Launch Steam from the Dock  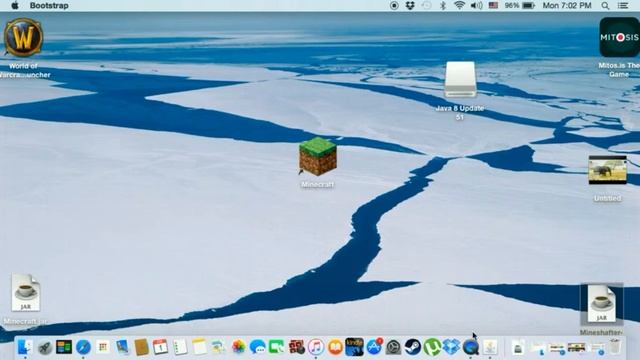413,347
